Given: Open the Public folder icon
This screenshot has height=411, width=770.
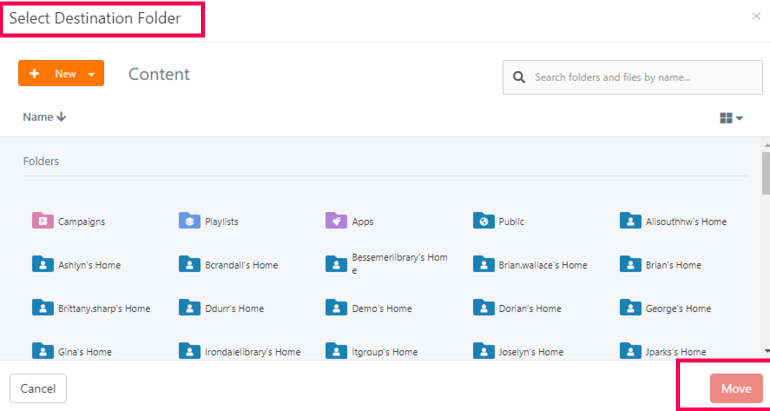Looking at the screenshot, I should 483,220.
